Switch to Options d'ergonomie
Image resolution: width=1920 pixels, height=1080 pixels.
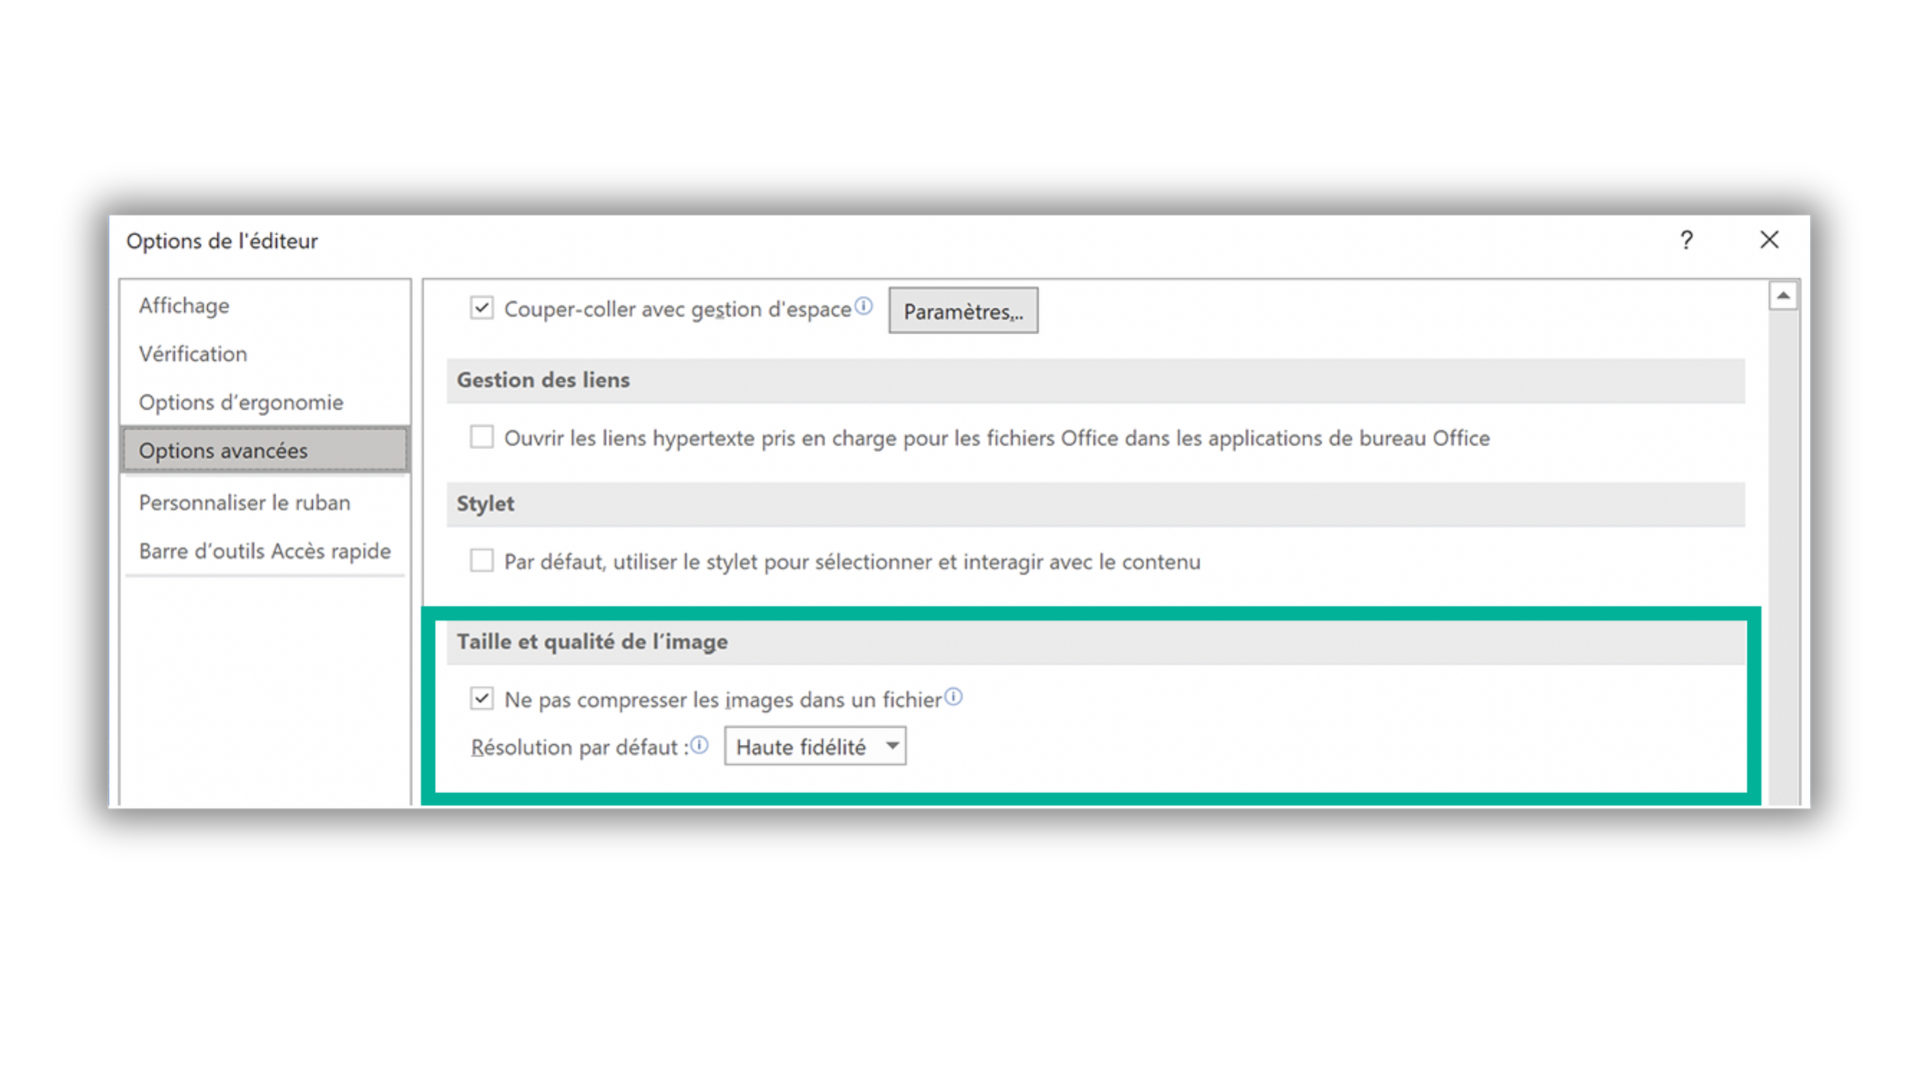(x=241, y=402)
